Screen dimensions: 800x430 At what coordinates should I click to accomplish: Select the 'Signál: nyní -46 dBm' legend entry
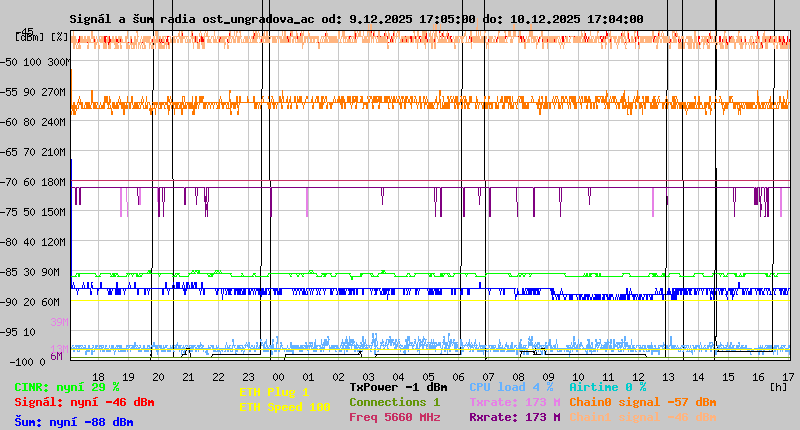84,402
